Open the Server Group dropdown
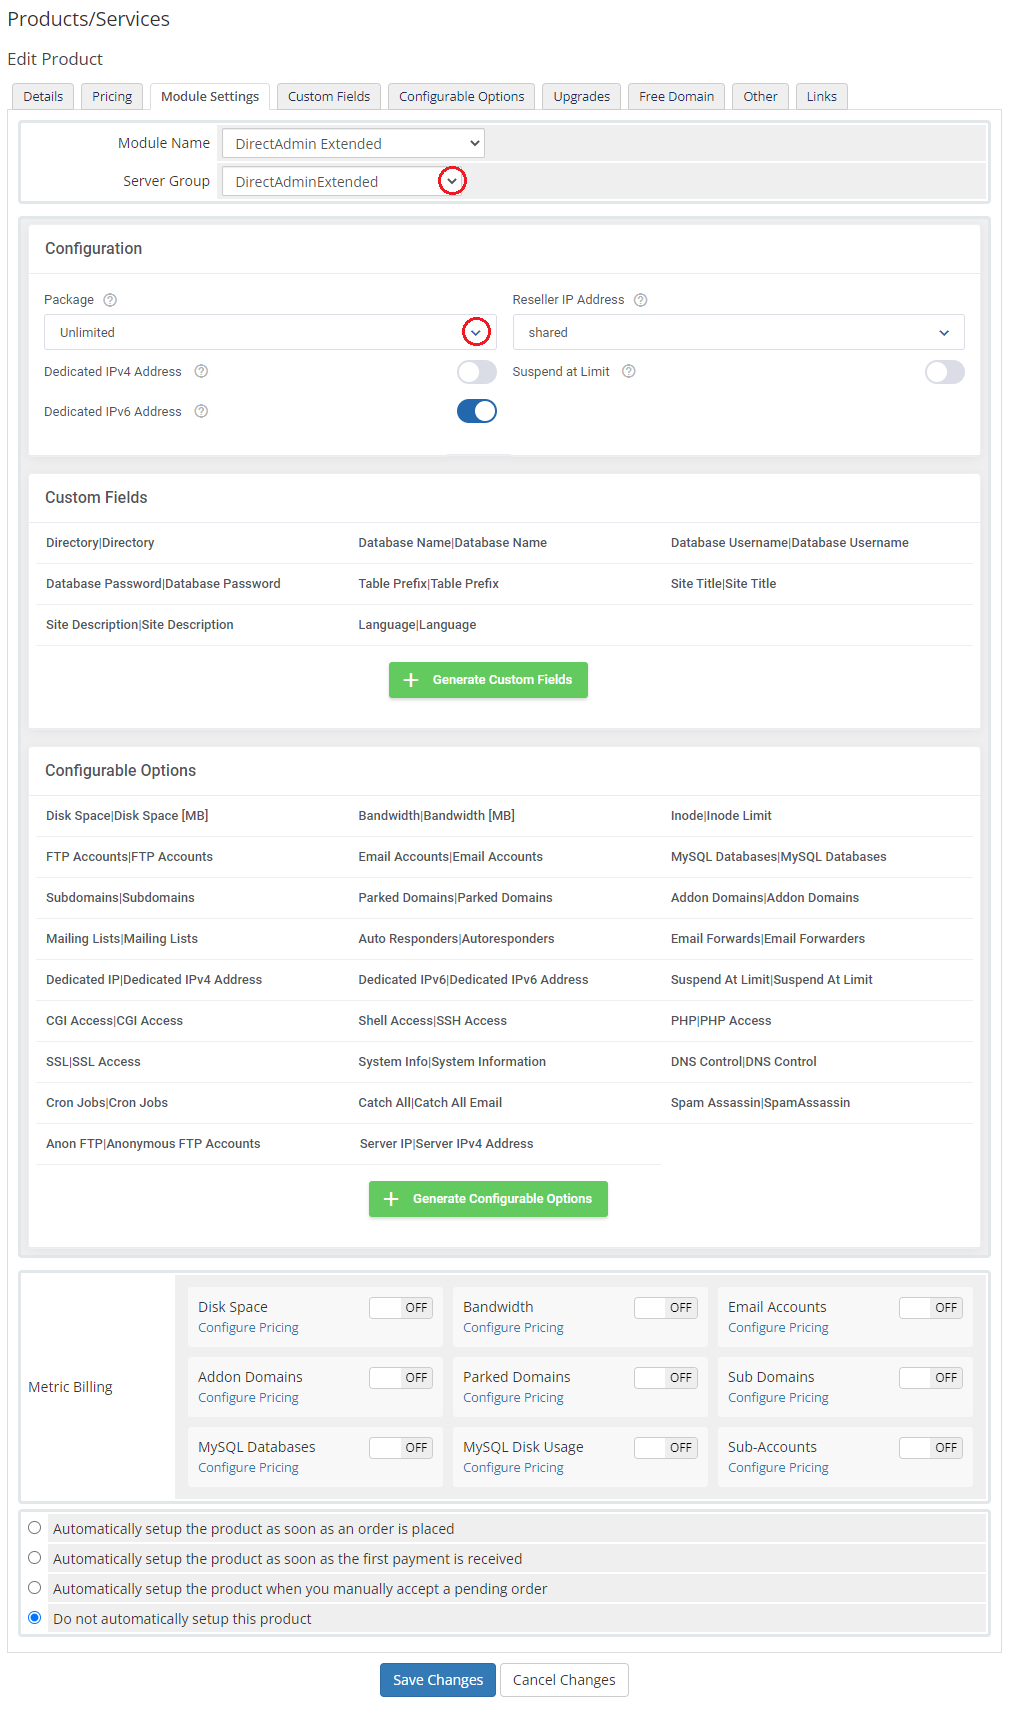The image size is (1009, 1718). (x=344, y=181)
